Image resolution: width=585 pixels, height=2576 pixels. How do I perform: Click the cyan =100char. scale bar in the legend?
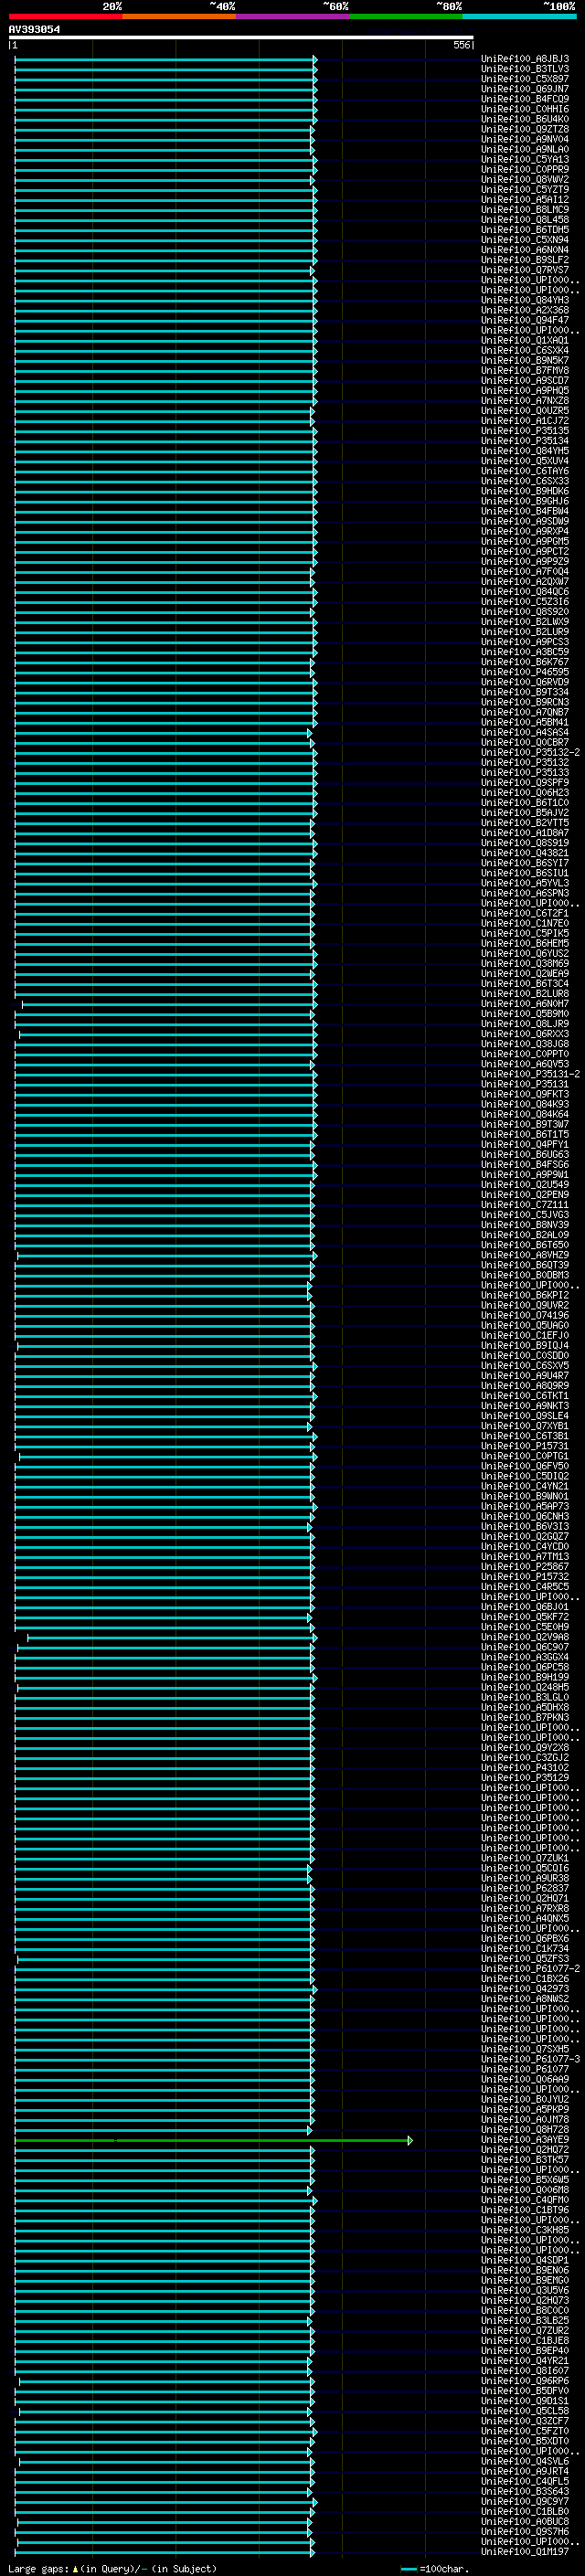point(408,2569)
